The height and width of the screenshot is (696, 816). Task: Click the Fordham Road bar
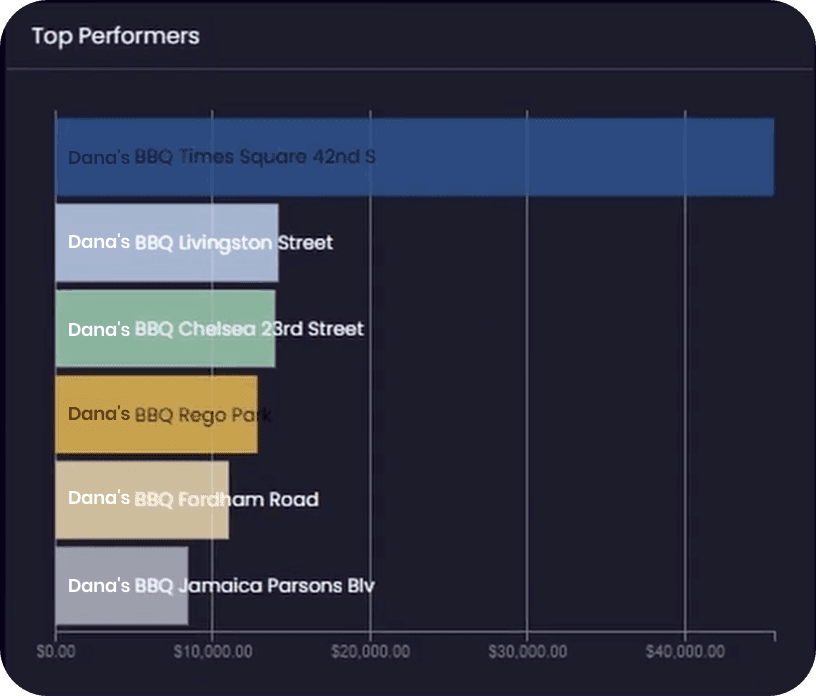(142, 500)
